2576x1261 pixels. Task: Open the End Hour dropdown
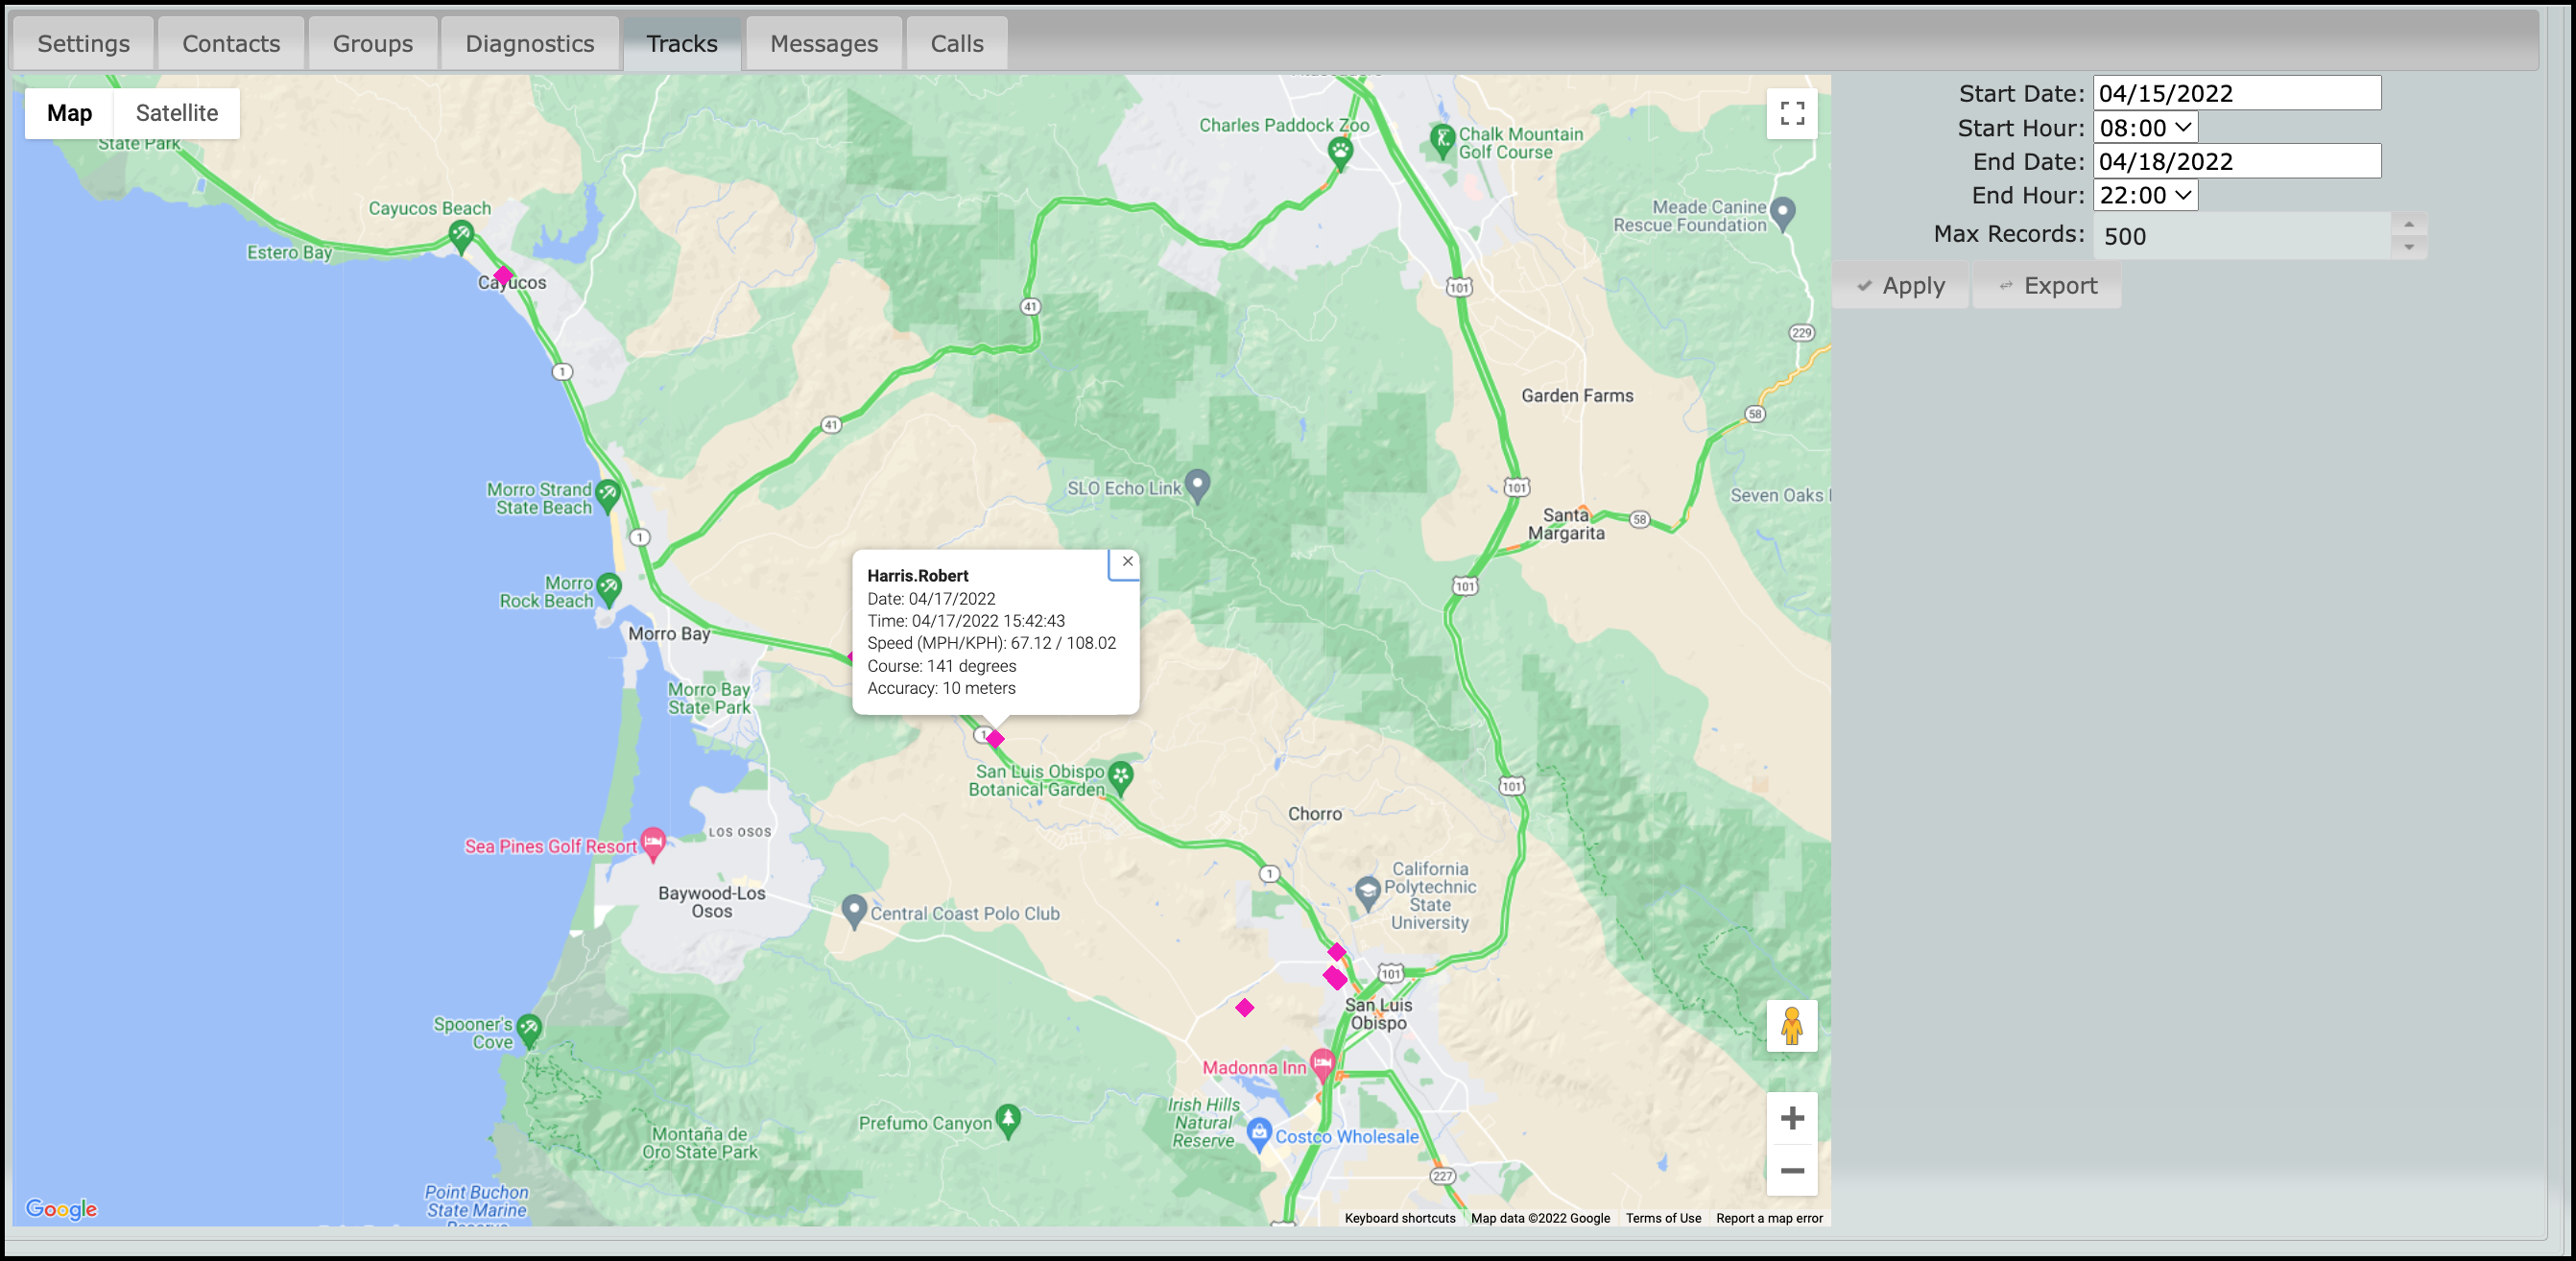2145,195
